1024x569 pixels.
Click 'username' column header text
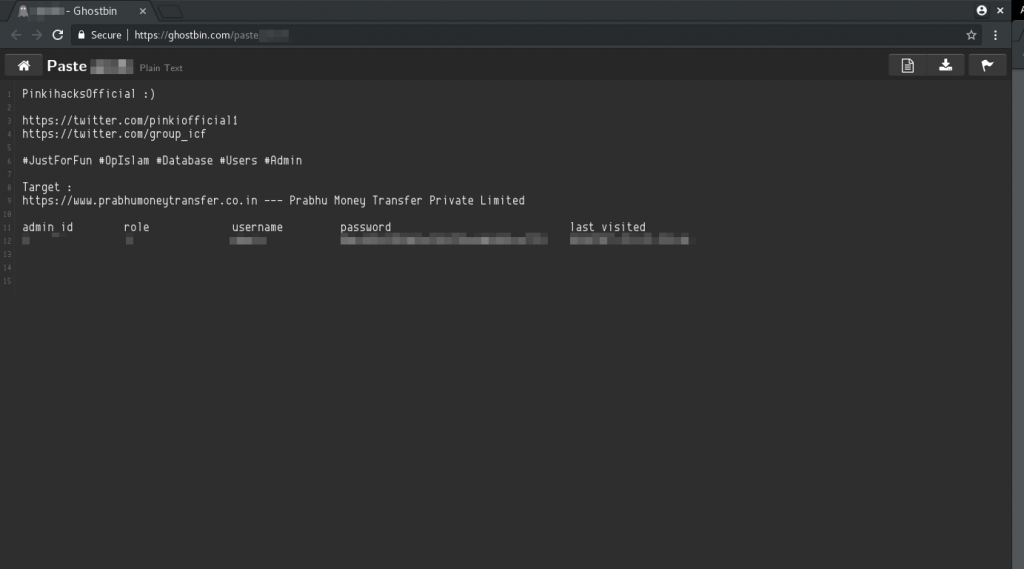257,227
